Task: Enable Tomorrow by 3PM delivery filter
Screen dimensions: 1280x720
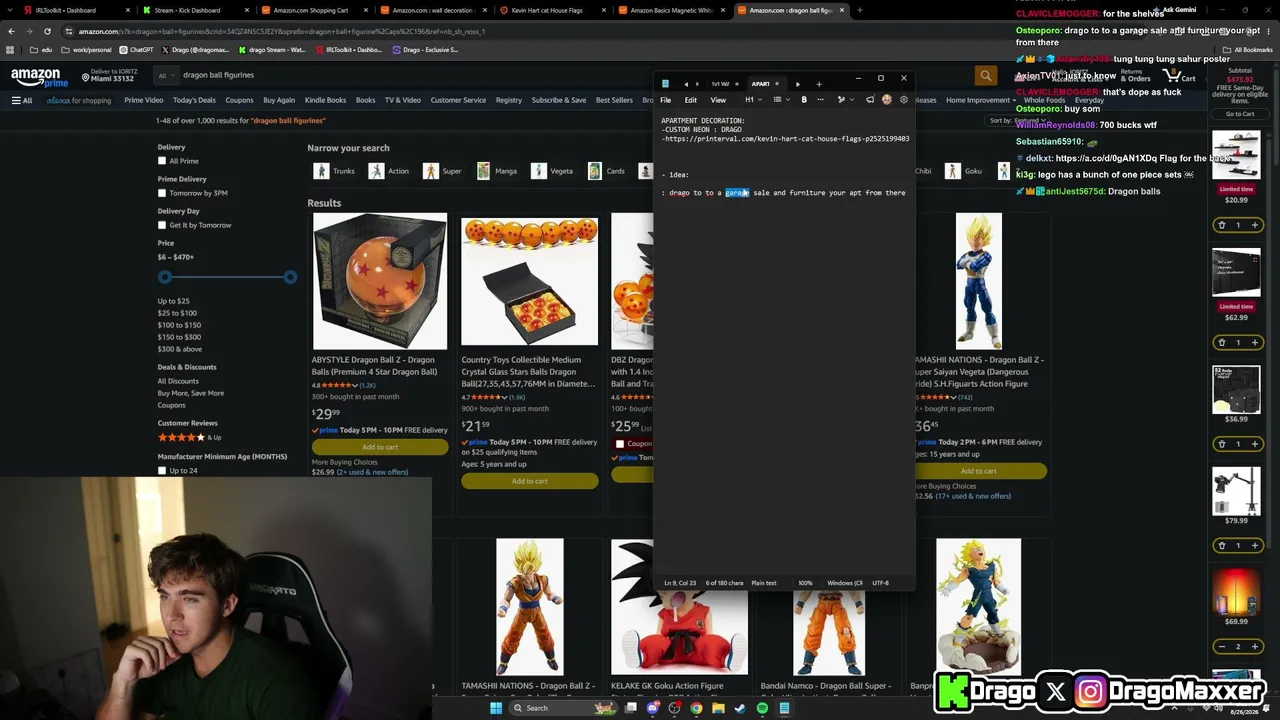Action: click(x=162, y=193)
